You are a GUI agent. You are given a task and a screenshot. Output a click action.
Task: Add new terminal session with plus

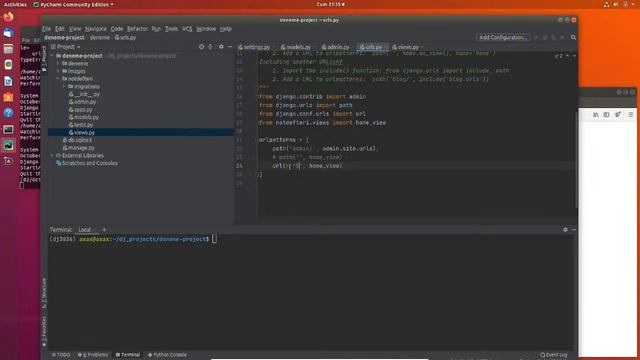104,230
